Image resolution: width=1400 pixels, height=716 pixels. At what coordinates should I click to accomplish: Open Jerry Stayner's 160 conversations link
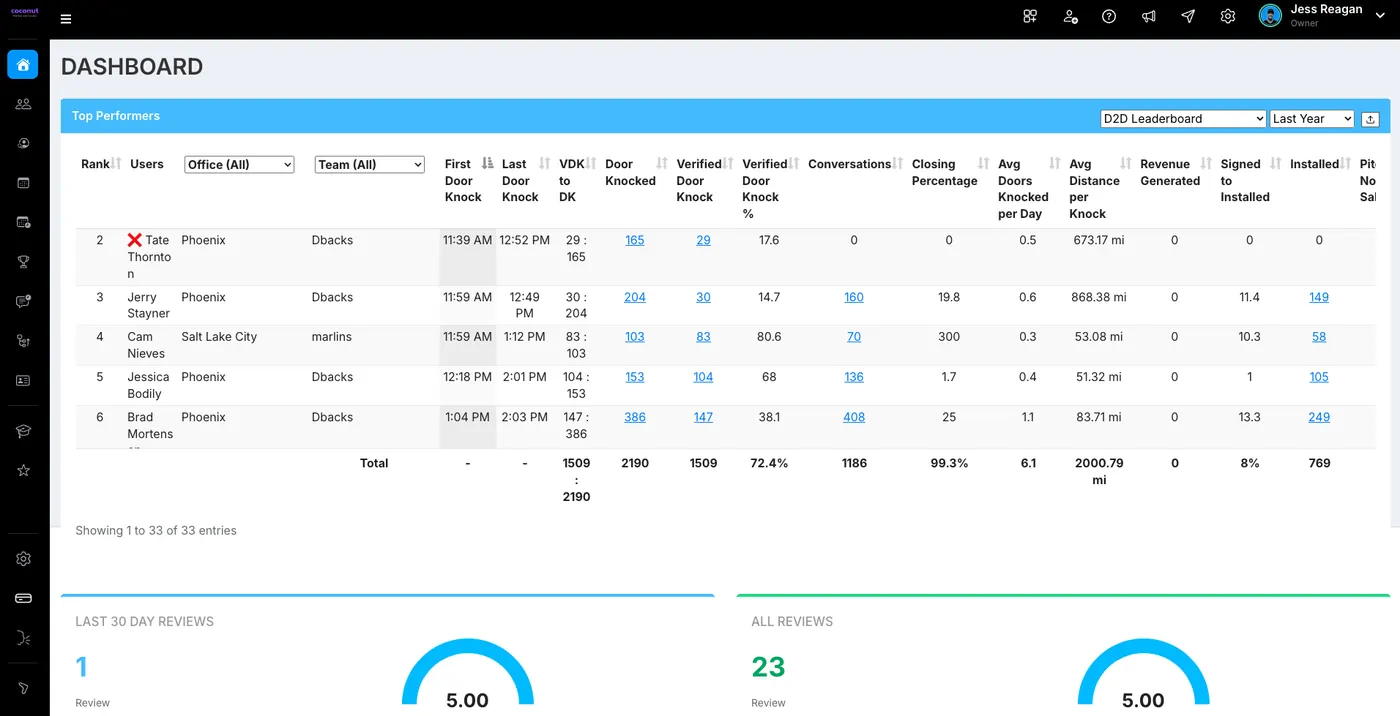coord(854,297)
